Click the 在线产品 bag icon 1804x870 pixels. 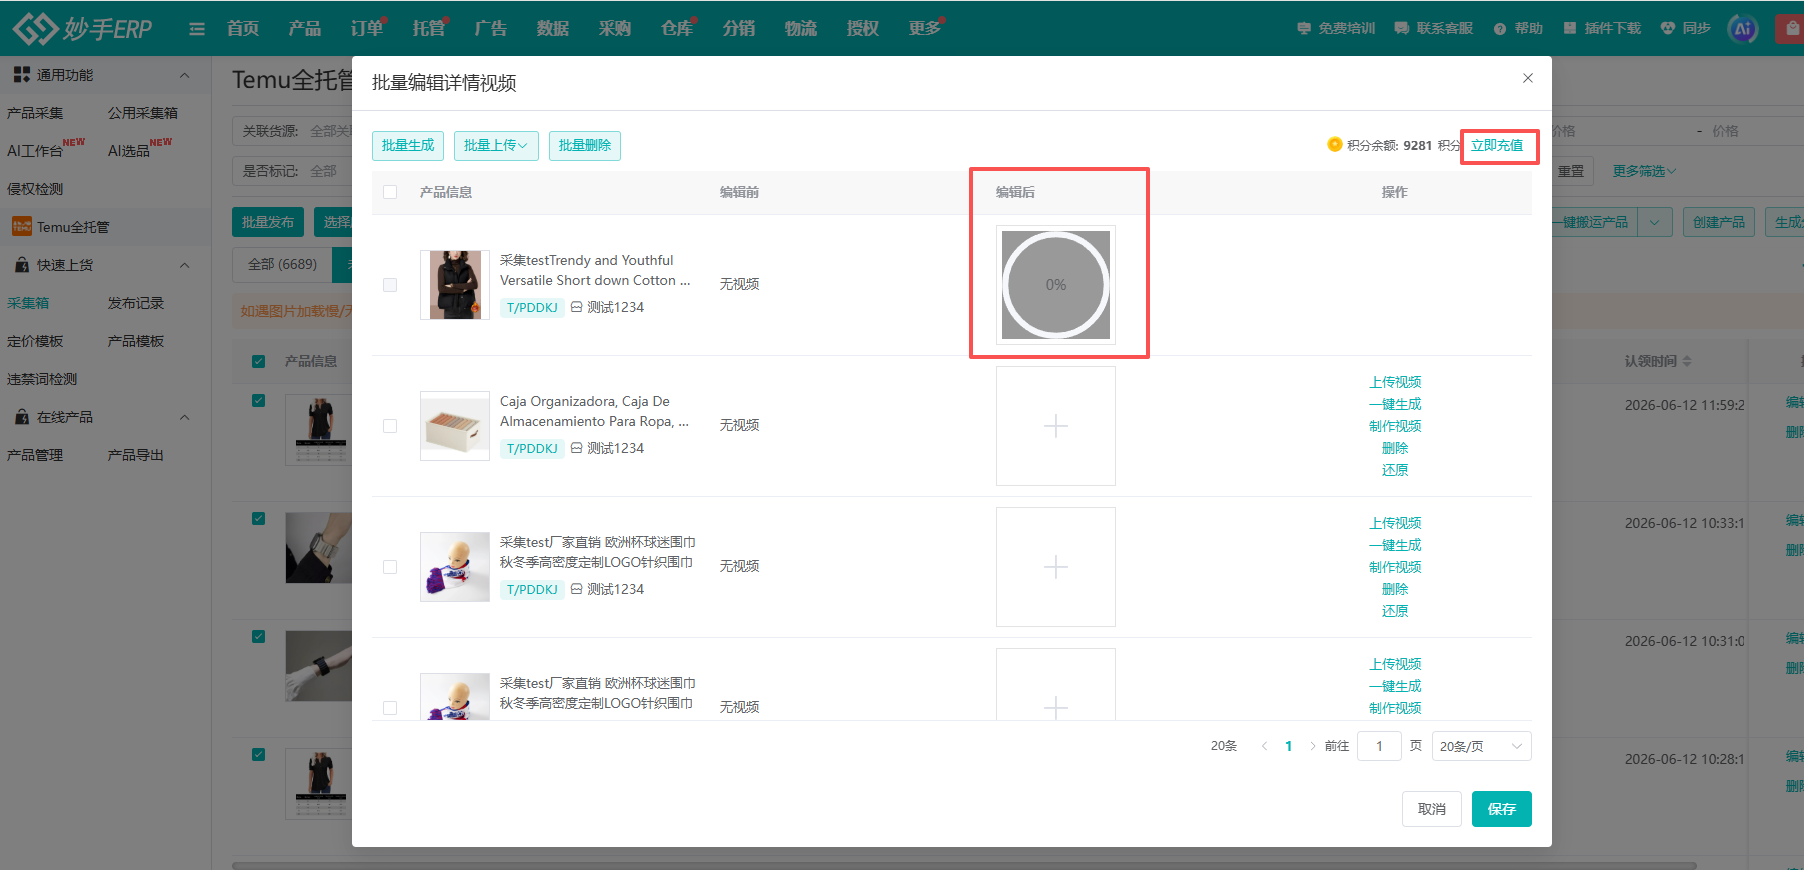point(22,417)
